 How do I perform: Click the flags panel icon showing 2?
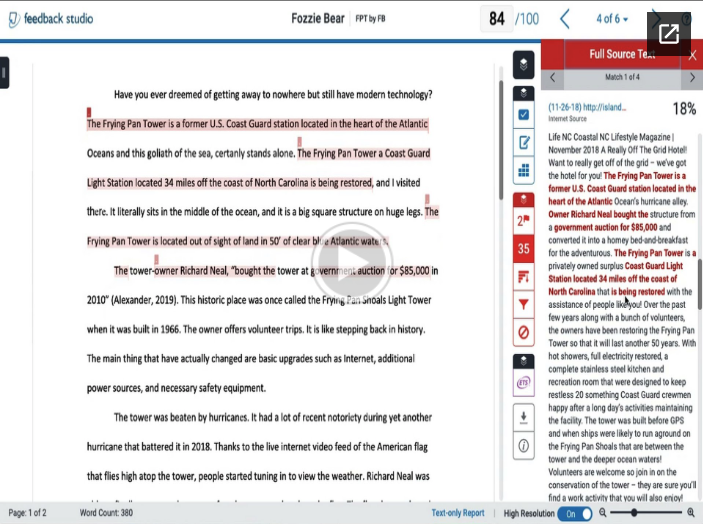[523, 221]
